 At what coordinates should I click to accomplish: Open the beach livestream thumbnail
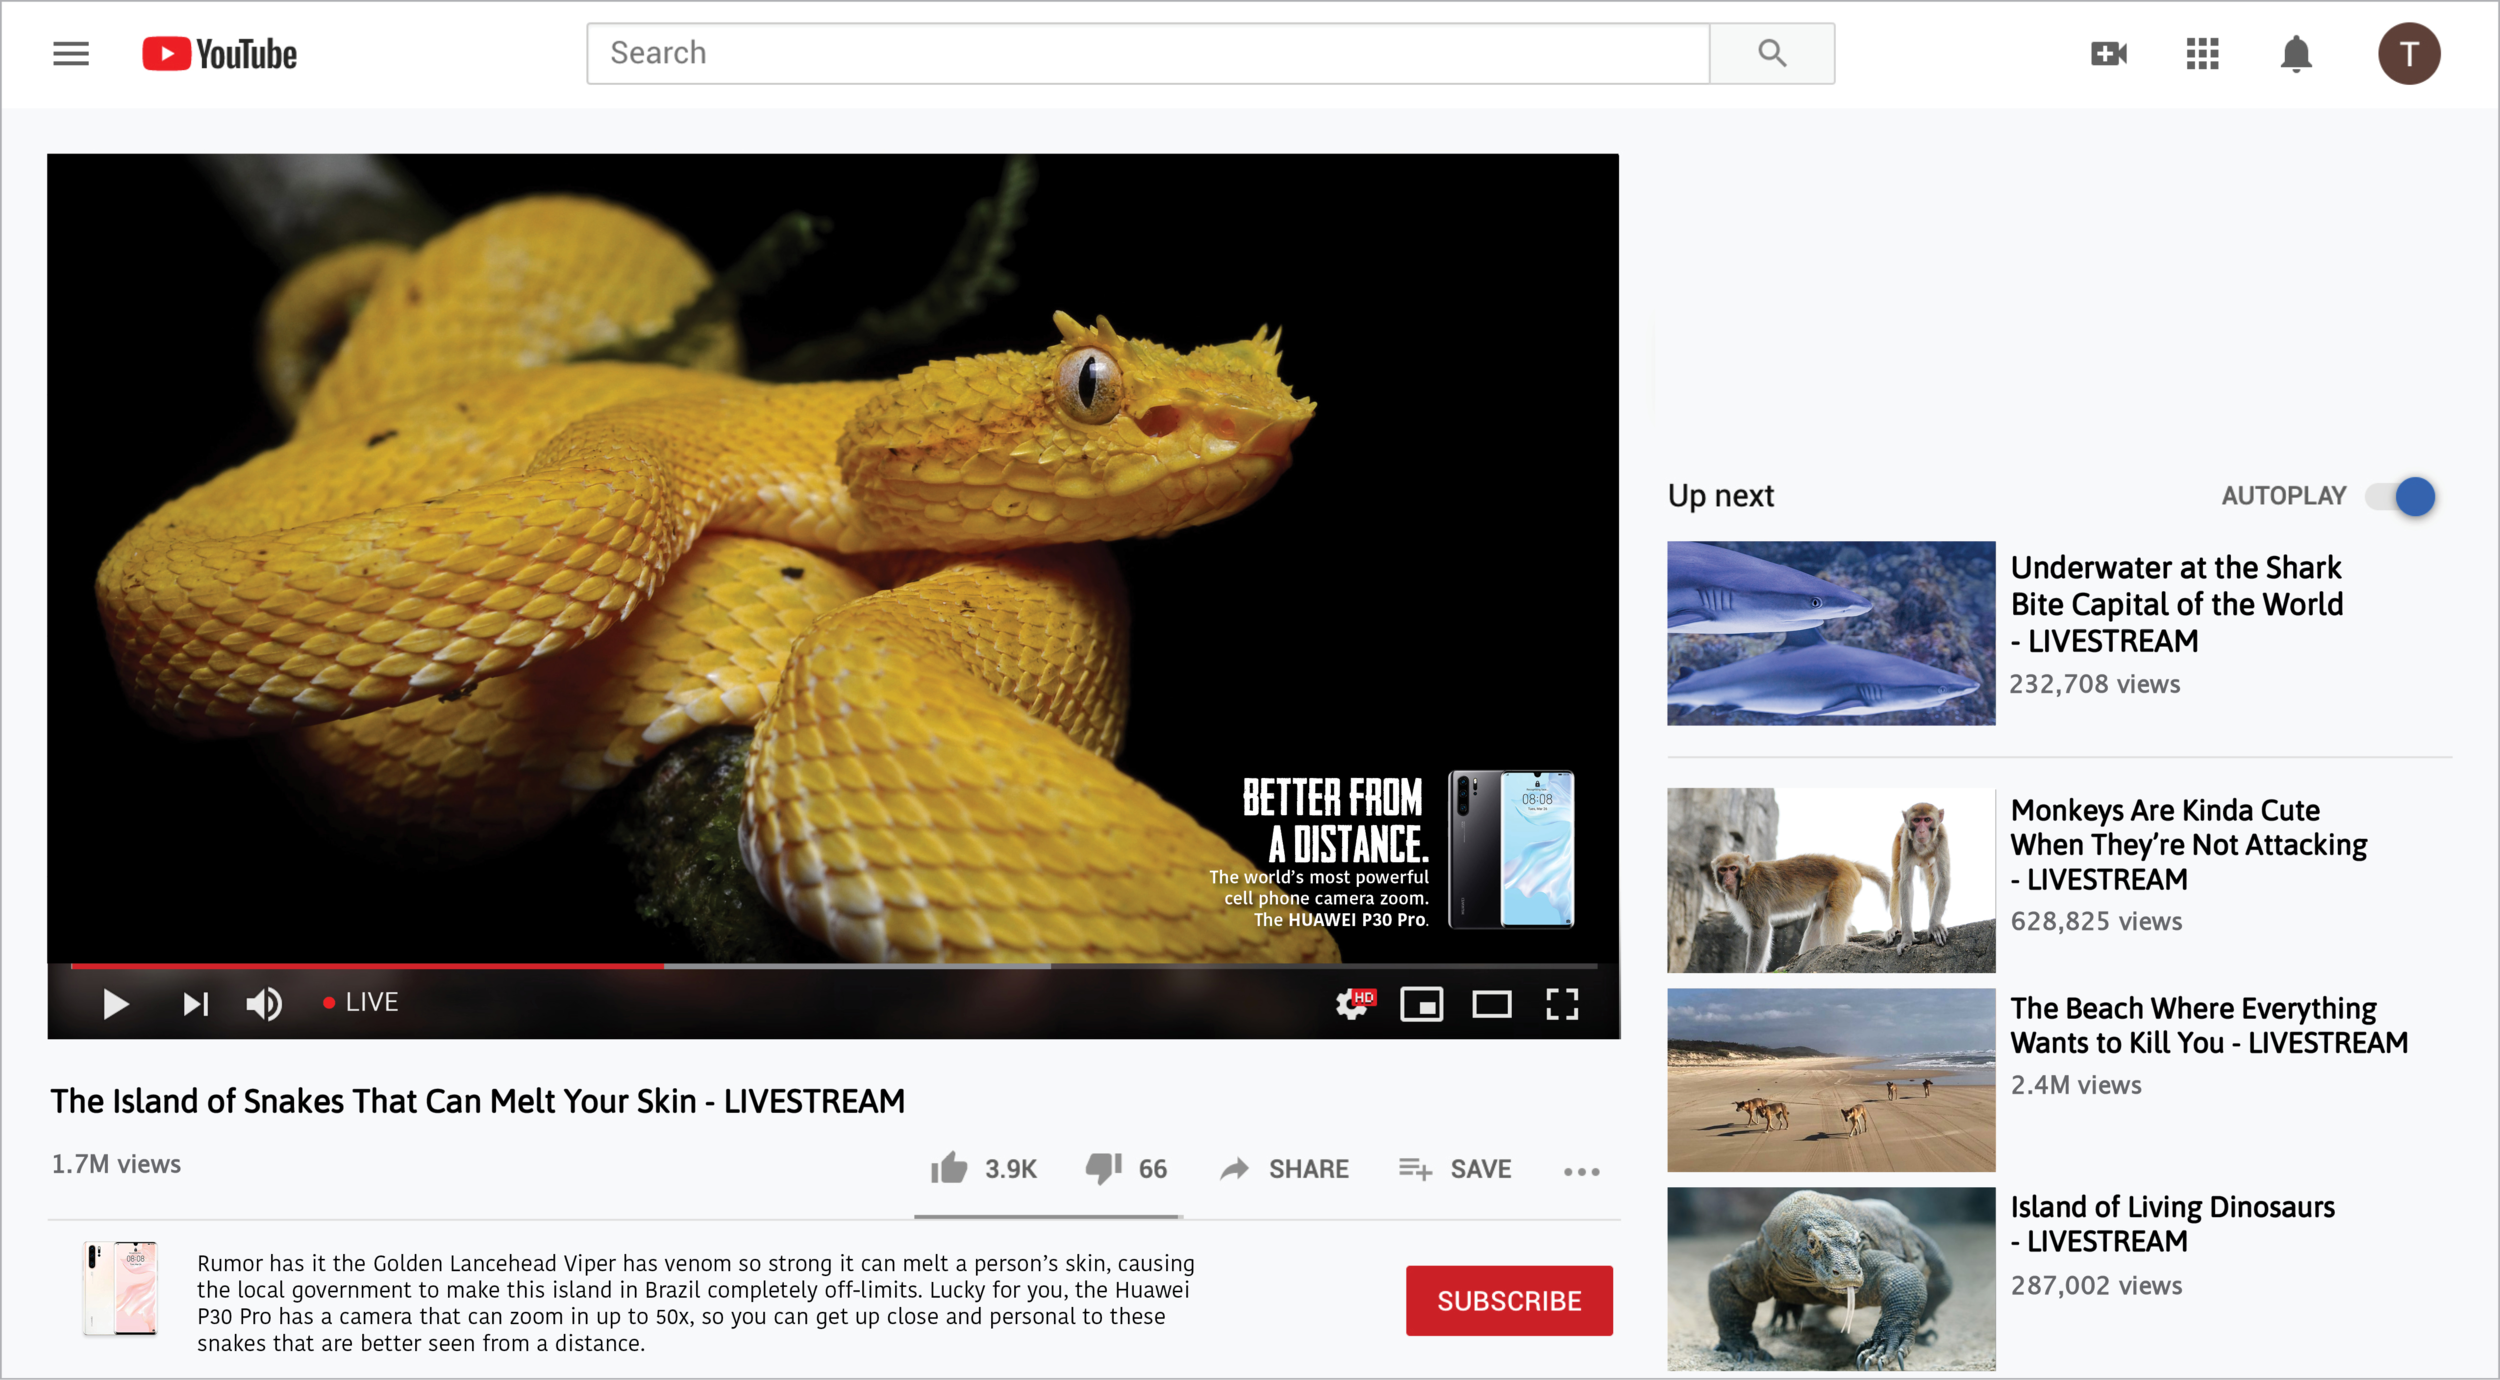coord(1831,1080)
